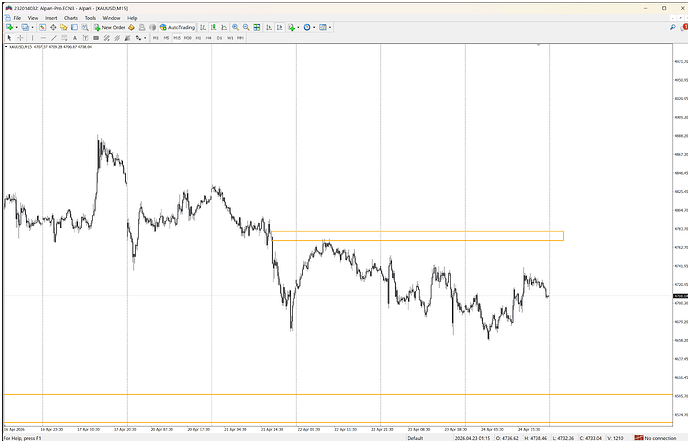690x443 pixels.
Task: Toggle Chart Shift
Action: coord(279,27)
